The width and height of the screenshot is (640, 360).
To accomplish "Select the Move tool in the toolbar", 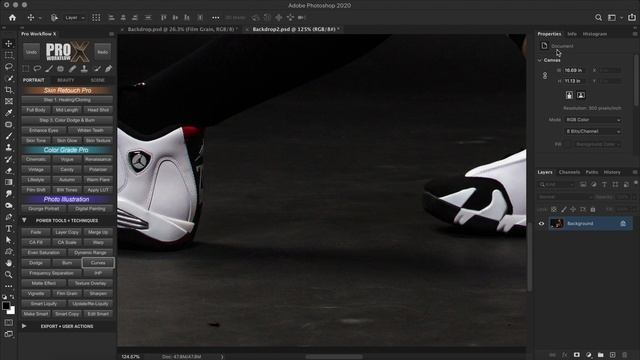I will [9, 44].
